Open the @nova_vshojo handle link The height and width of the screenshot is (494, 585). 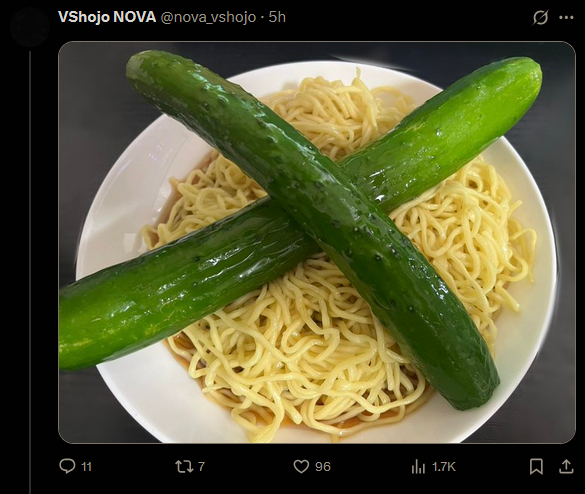[208, 17]
